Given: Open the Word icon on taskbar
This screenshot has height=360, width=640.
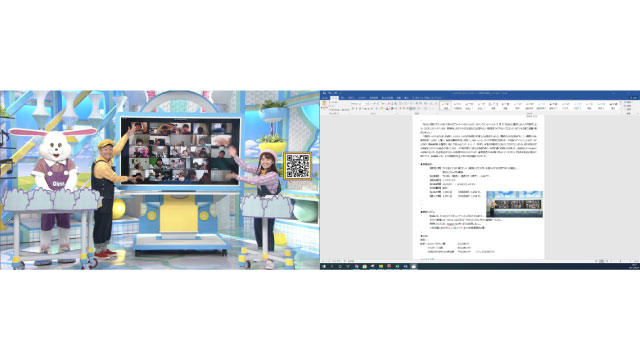Looking at the screenshot, I should click(405, 266).
